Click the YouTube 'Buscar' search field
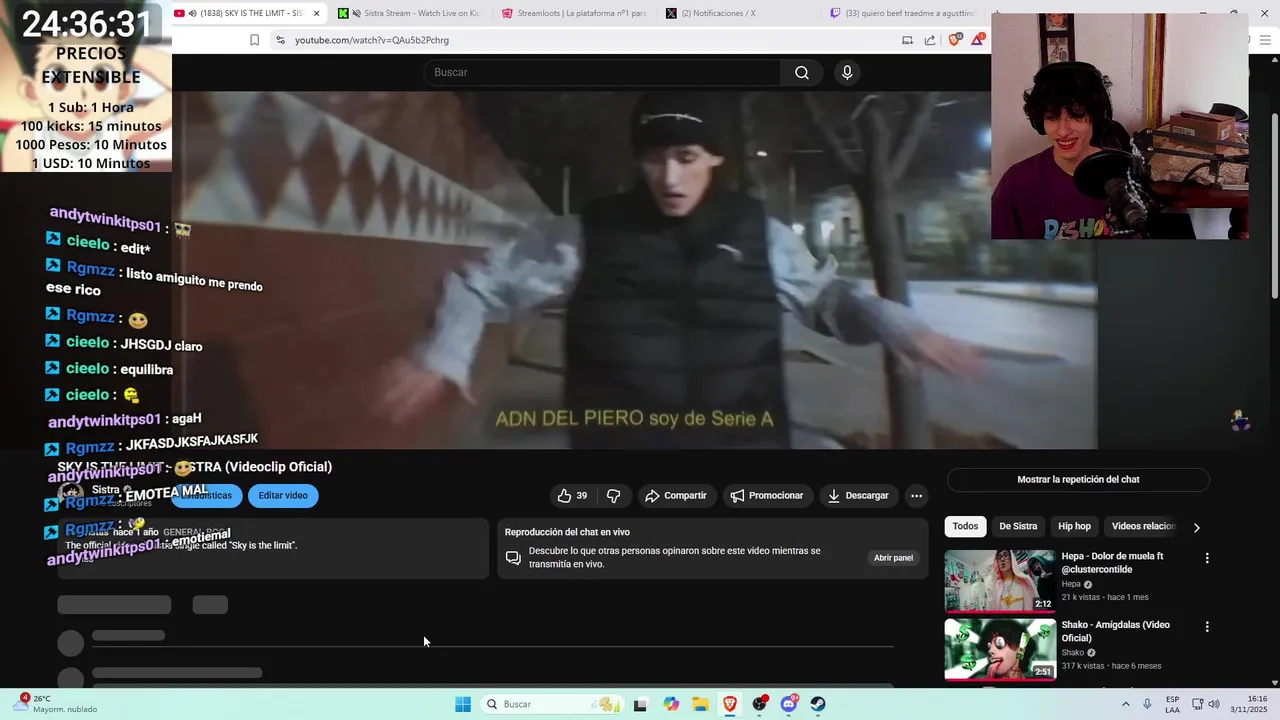The height and width of the screenshot is (720, 1280). (603, 72)
